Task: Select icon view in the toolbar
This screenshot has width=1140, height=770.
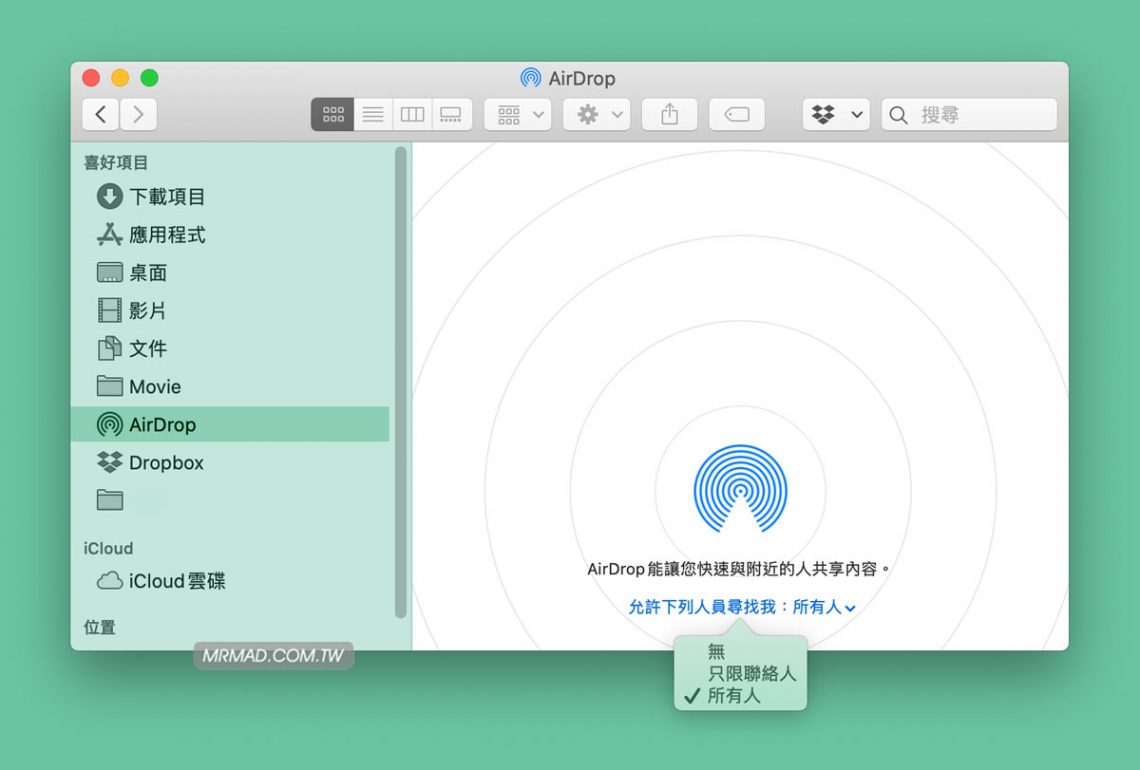Action: tap(331, 114)
